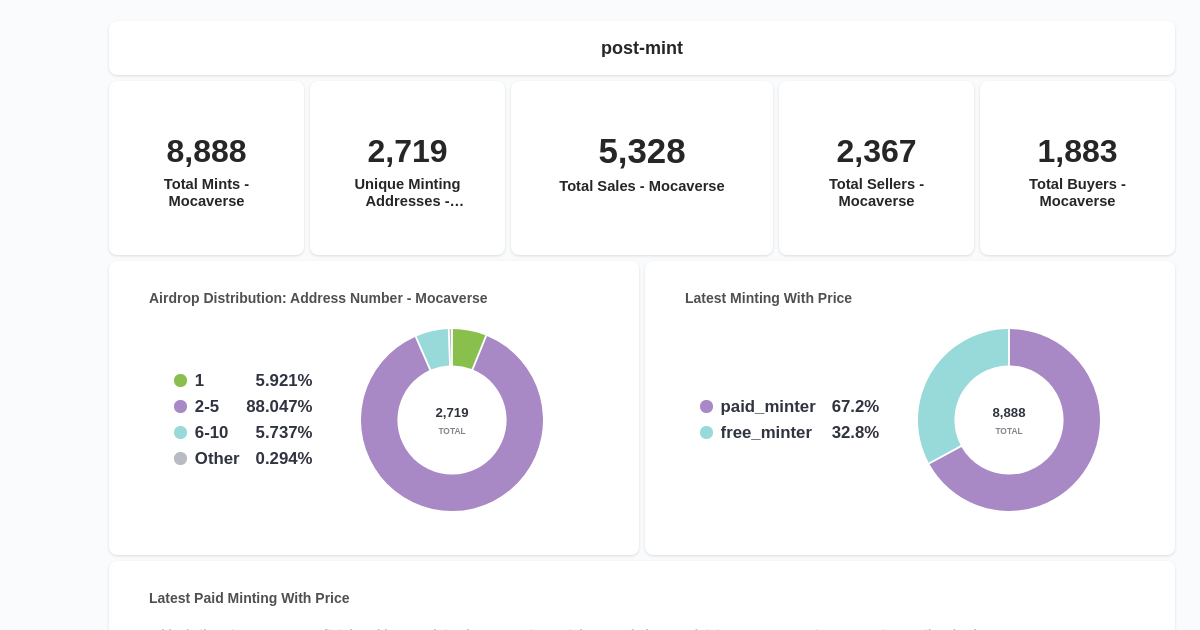Click the green dot beside legend '1'
This screenshot has width=1200, height=630.
tap(180, 380)
